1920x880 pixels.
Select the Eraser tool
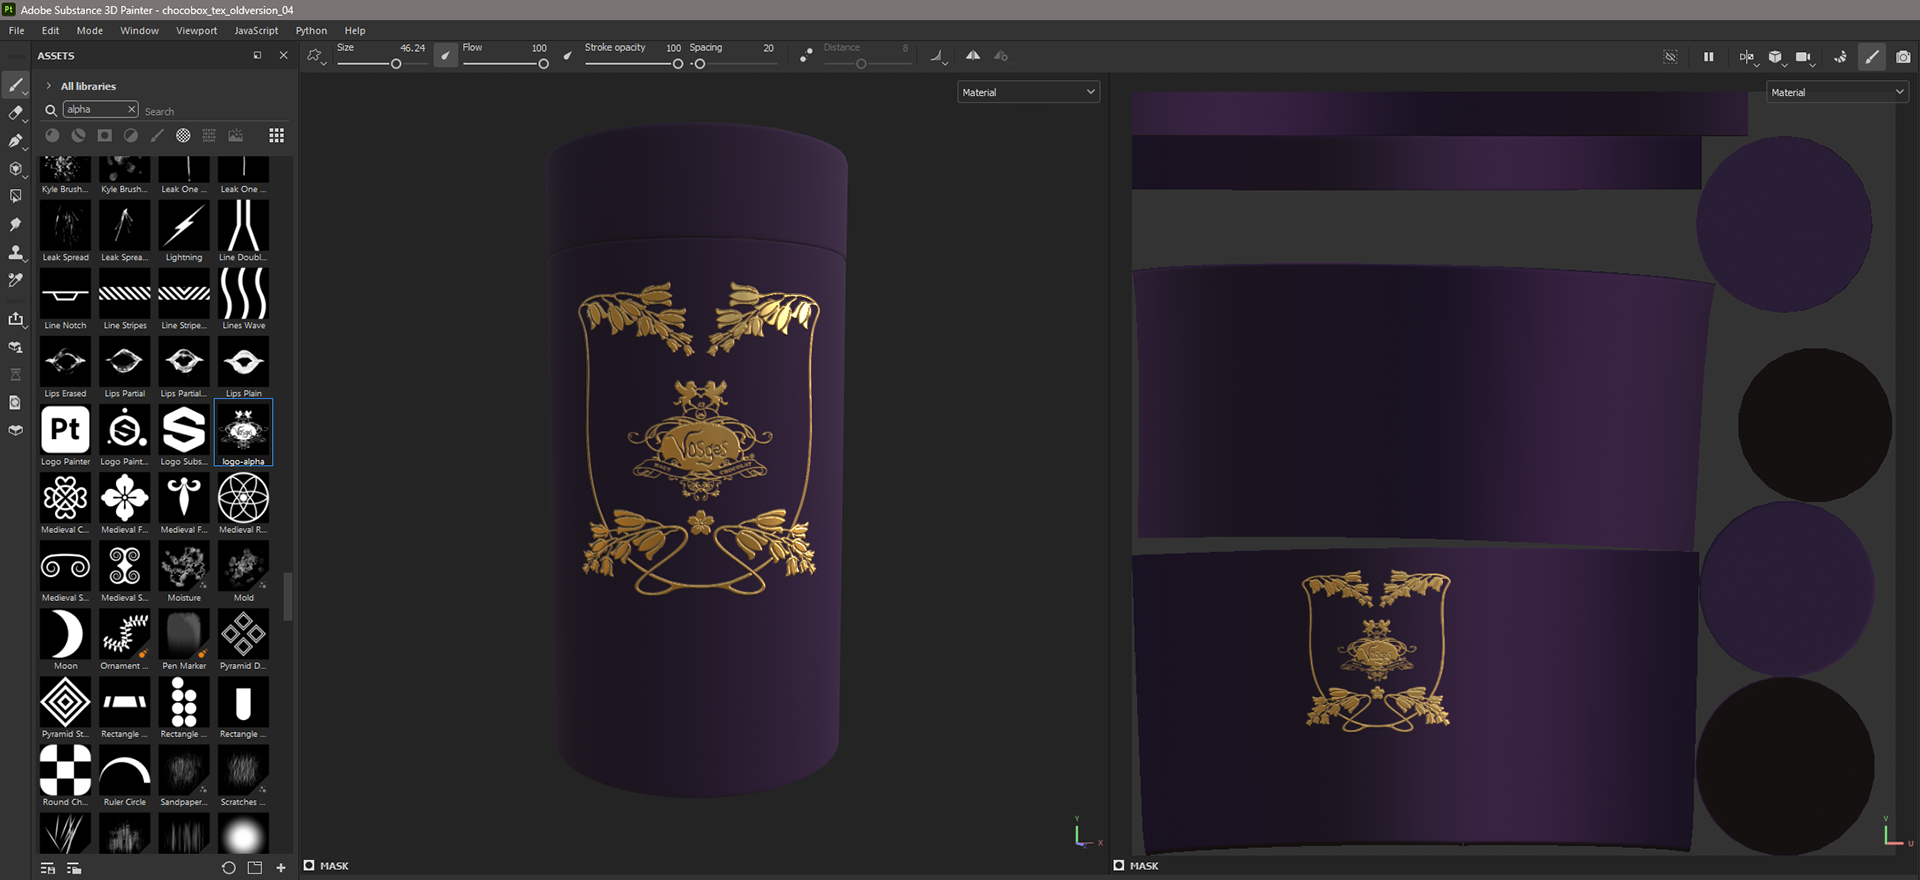(x=15, y=114)
